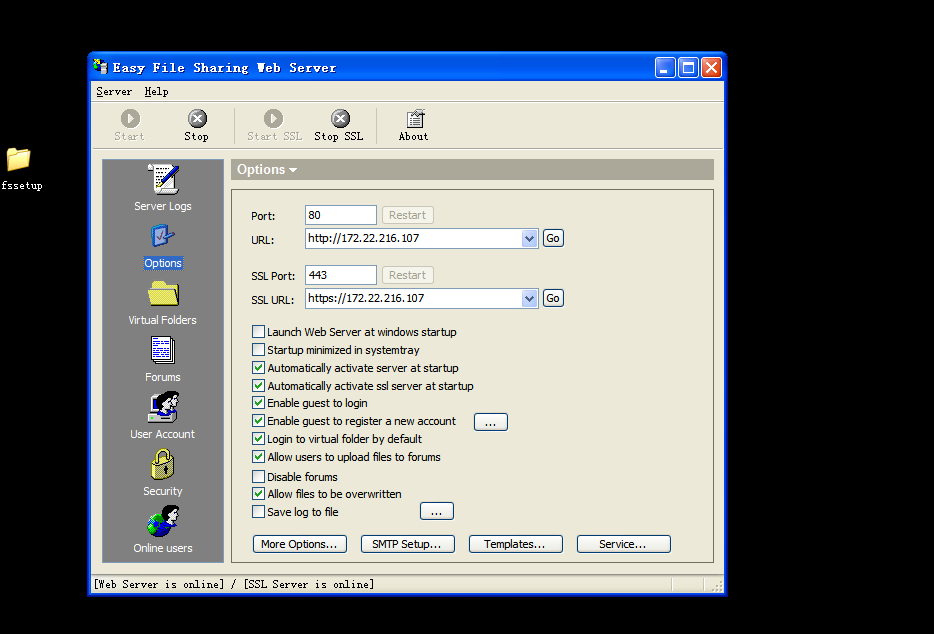
Task: Toggle Allow users to upload files to forums
Action: pyautogui.click(x=259, y=457)
